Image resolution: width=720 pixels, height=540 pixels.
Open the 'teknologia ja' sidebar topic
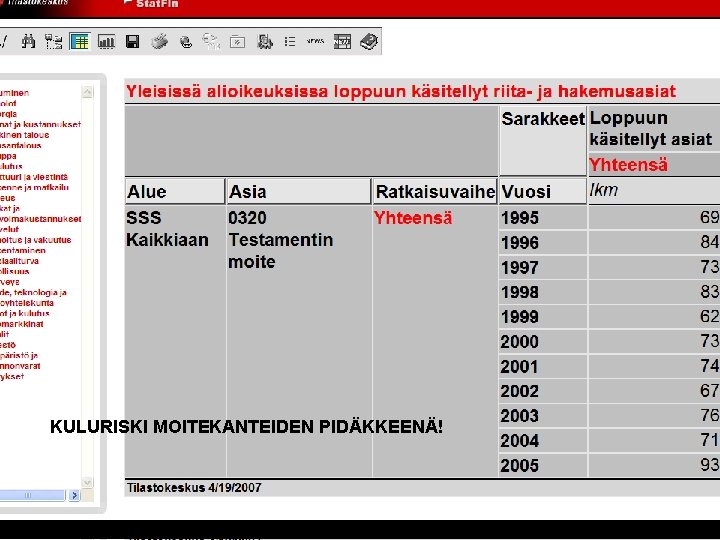pyautogui.click(x=33, y=292)
